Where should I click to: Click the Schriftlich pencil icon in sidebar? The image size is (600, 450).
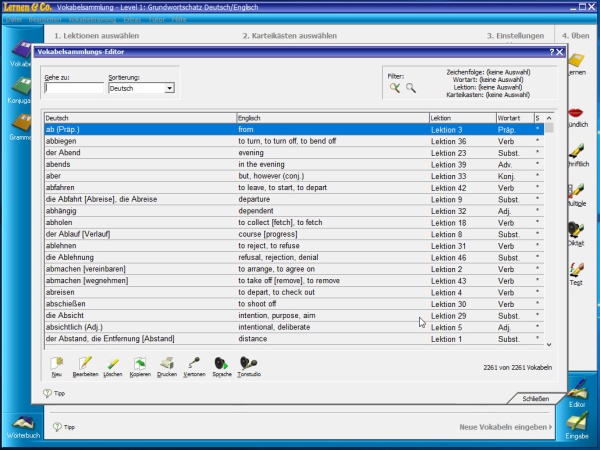[x=576, y=151]
